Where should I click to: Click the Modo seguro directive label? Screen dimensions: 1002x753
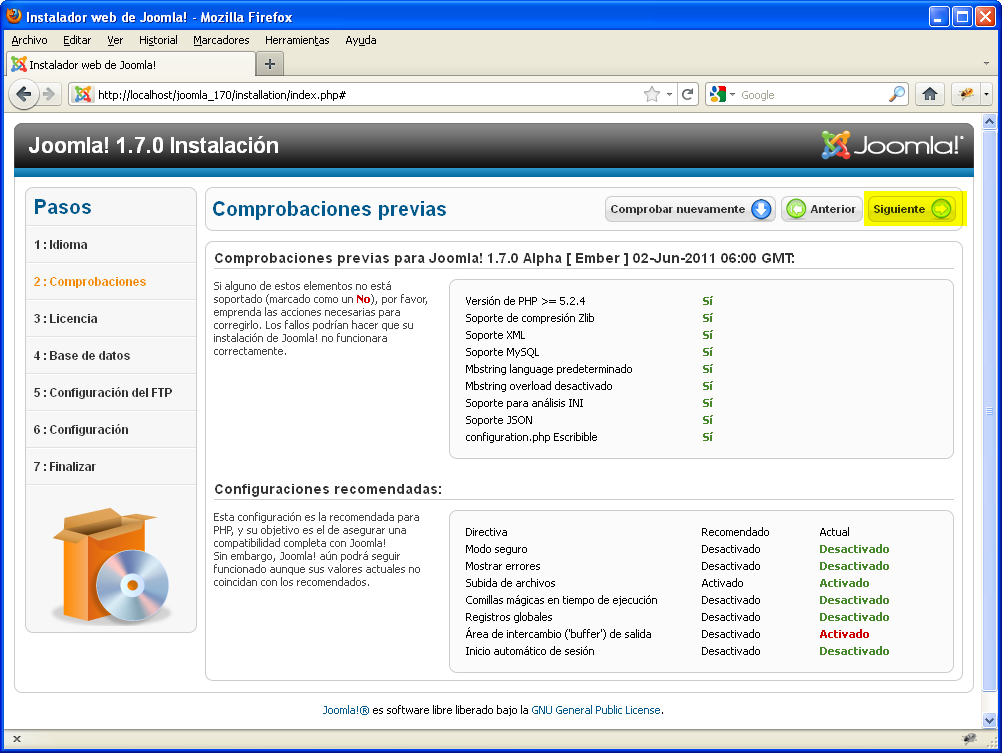pos(497,549)
